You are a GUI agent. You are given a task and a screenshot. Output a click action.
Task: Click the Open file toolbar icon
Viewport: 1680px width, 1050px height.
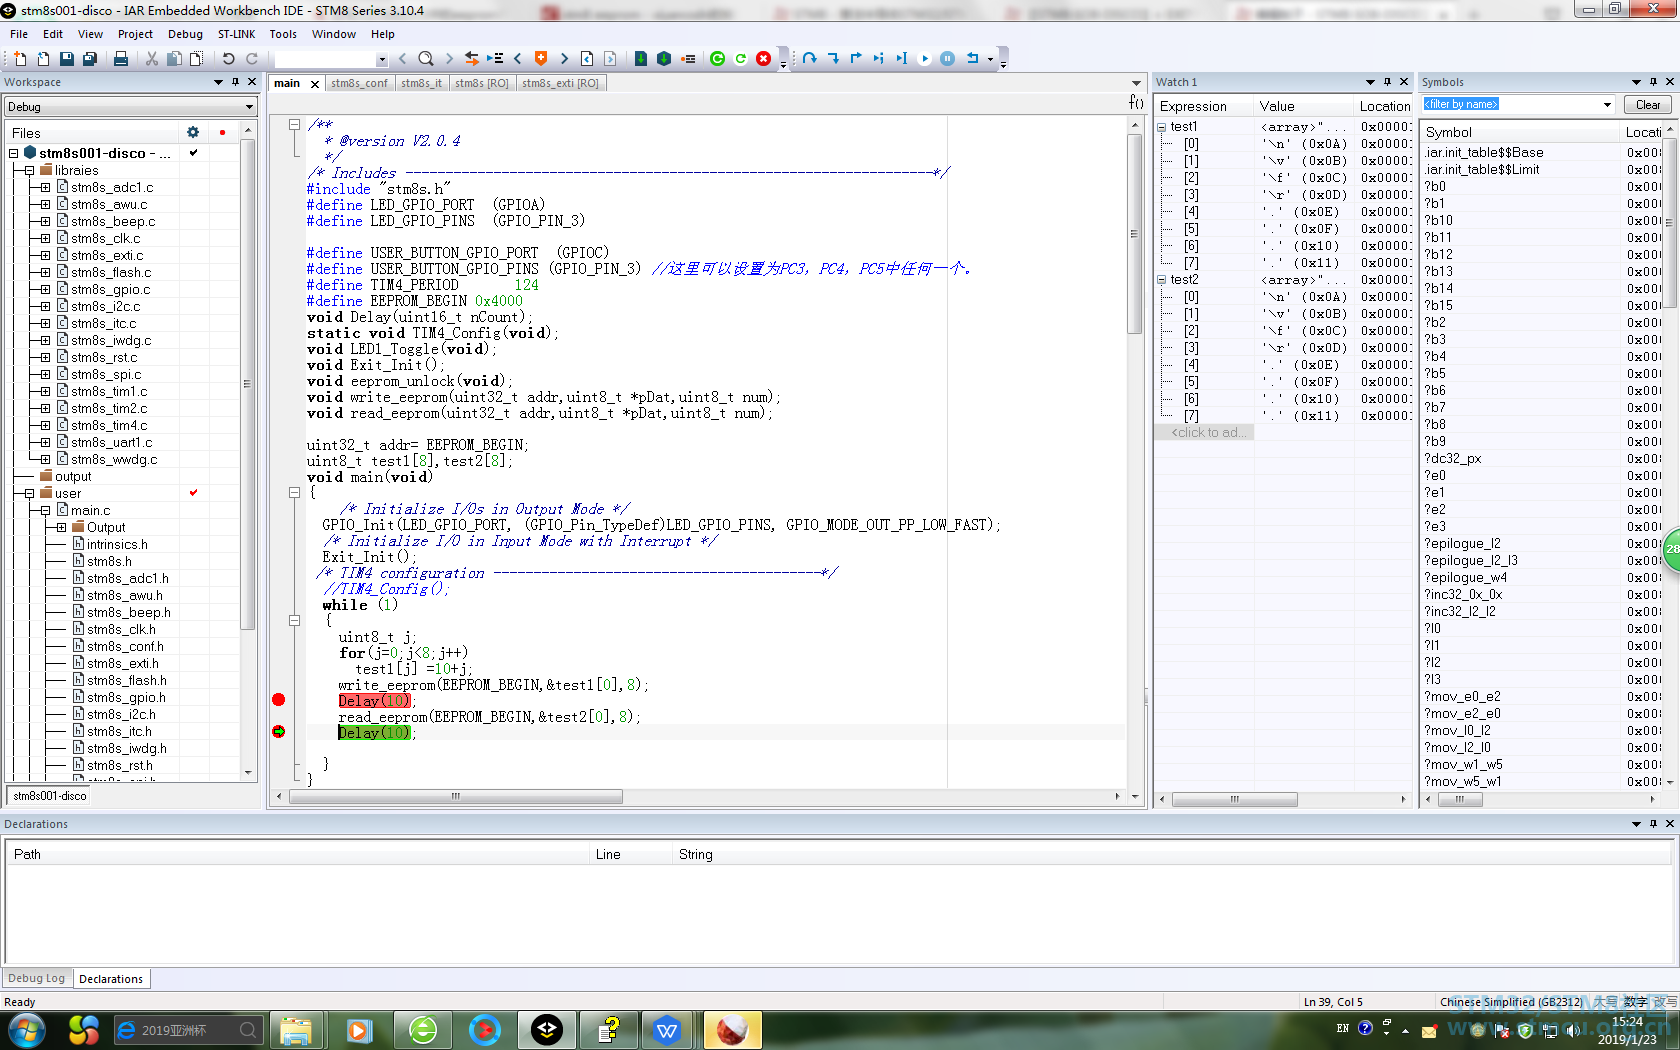(43, 59)
